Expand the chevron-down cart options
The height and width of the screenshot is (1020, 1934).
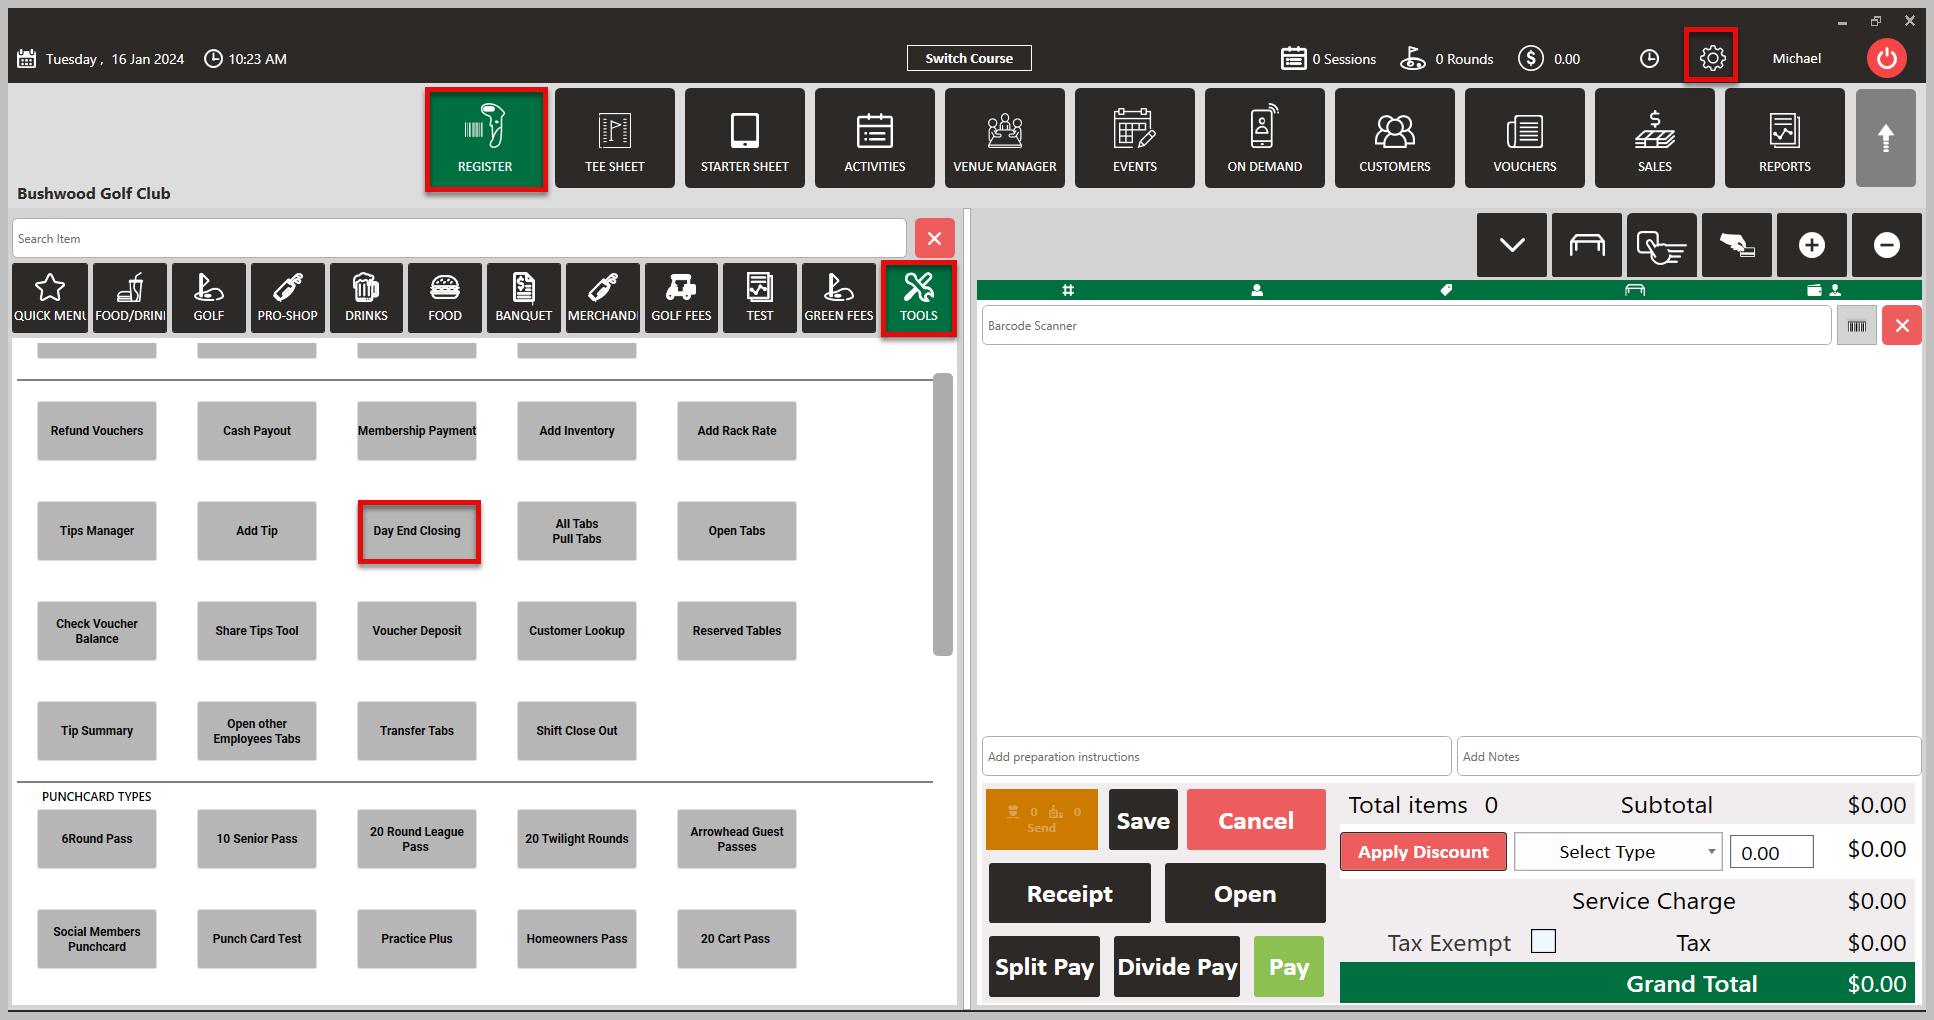coord(1512,245)
